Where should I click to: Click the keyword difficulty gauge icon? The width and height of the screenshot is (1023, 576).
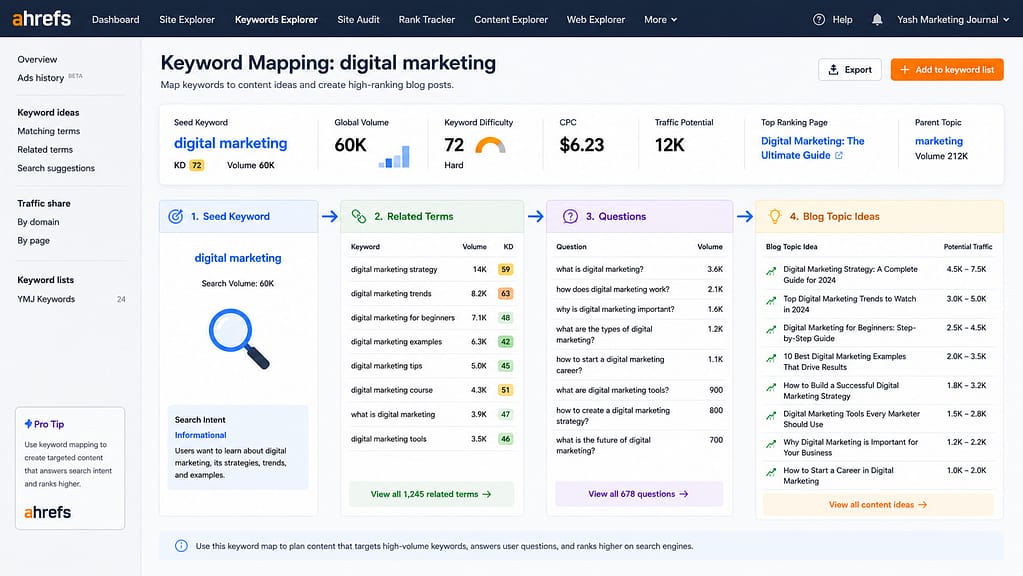490,145
